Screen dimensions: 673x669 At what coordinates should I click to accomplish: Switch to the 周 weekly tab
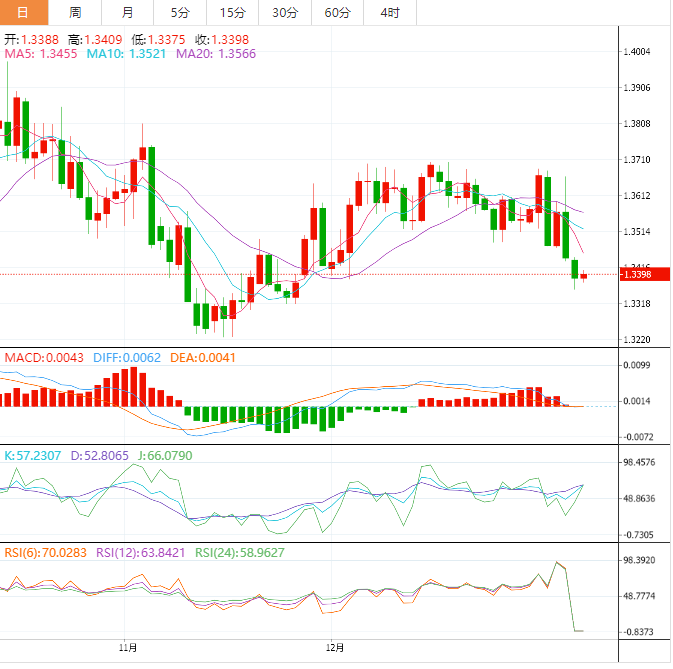click(75, 12)
